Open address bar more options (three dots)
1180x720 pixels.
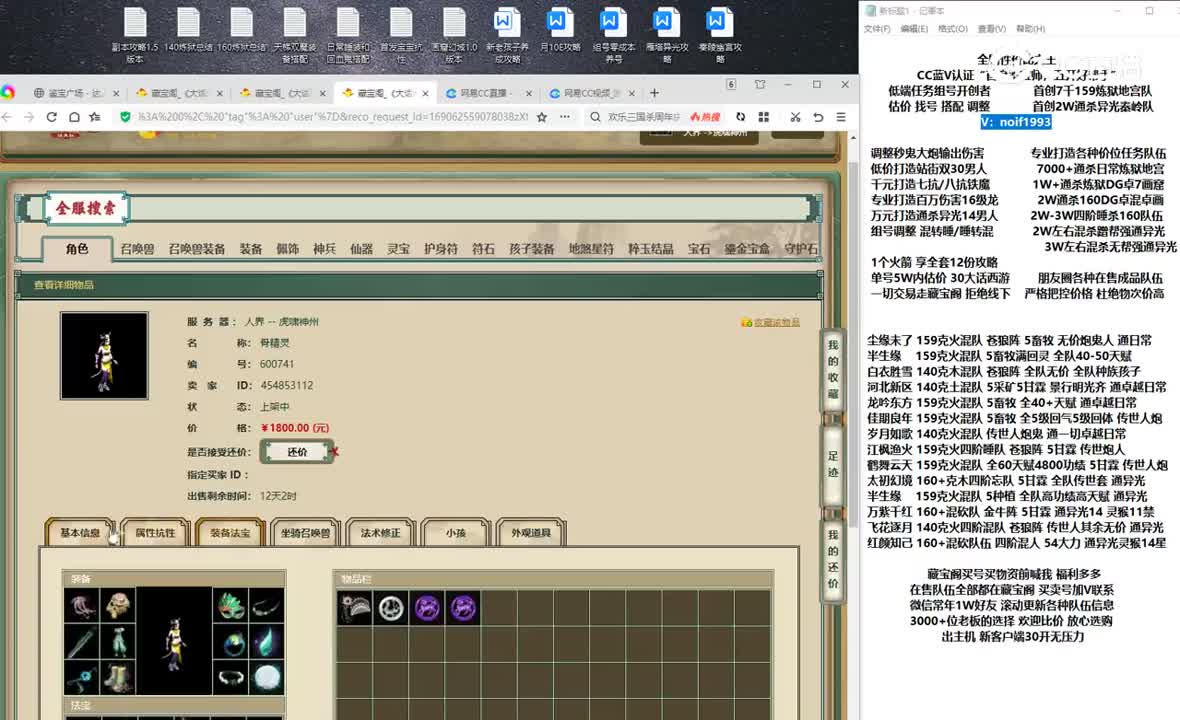tap(564, 117)
